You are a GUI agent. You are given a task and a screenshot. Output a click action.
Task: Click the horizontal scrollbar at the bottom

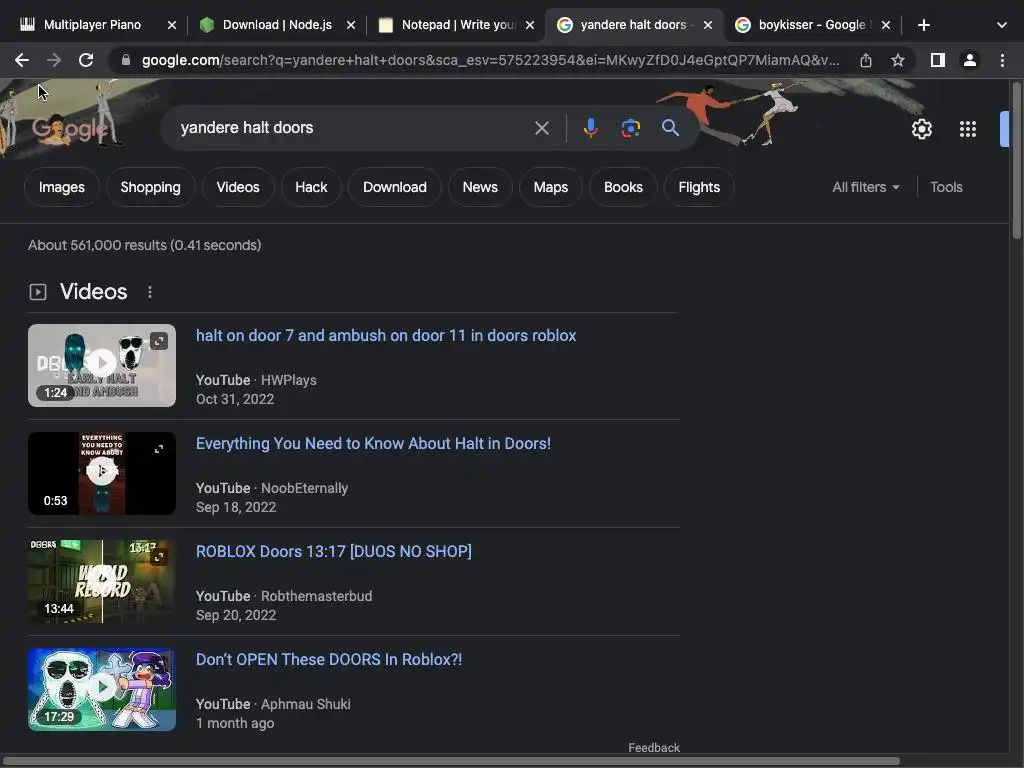pos(451,761)
